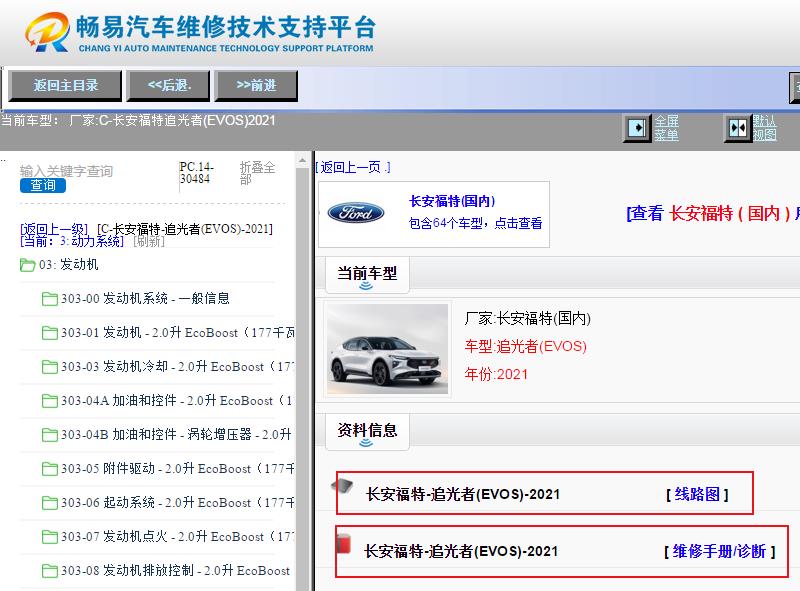Select 303-08 发动机排放控制 entry

pos(176,571)
